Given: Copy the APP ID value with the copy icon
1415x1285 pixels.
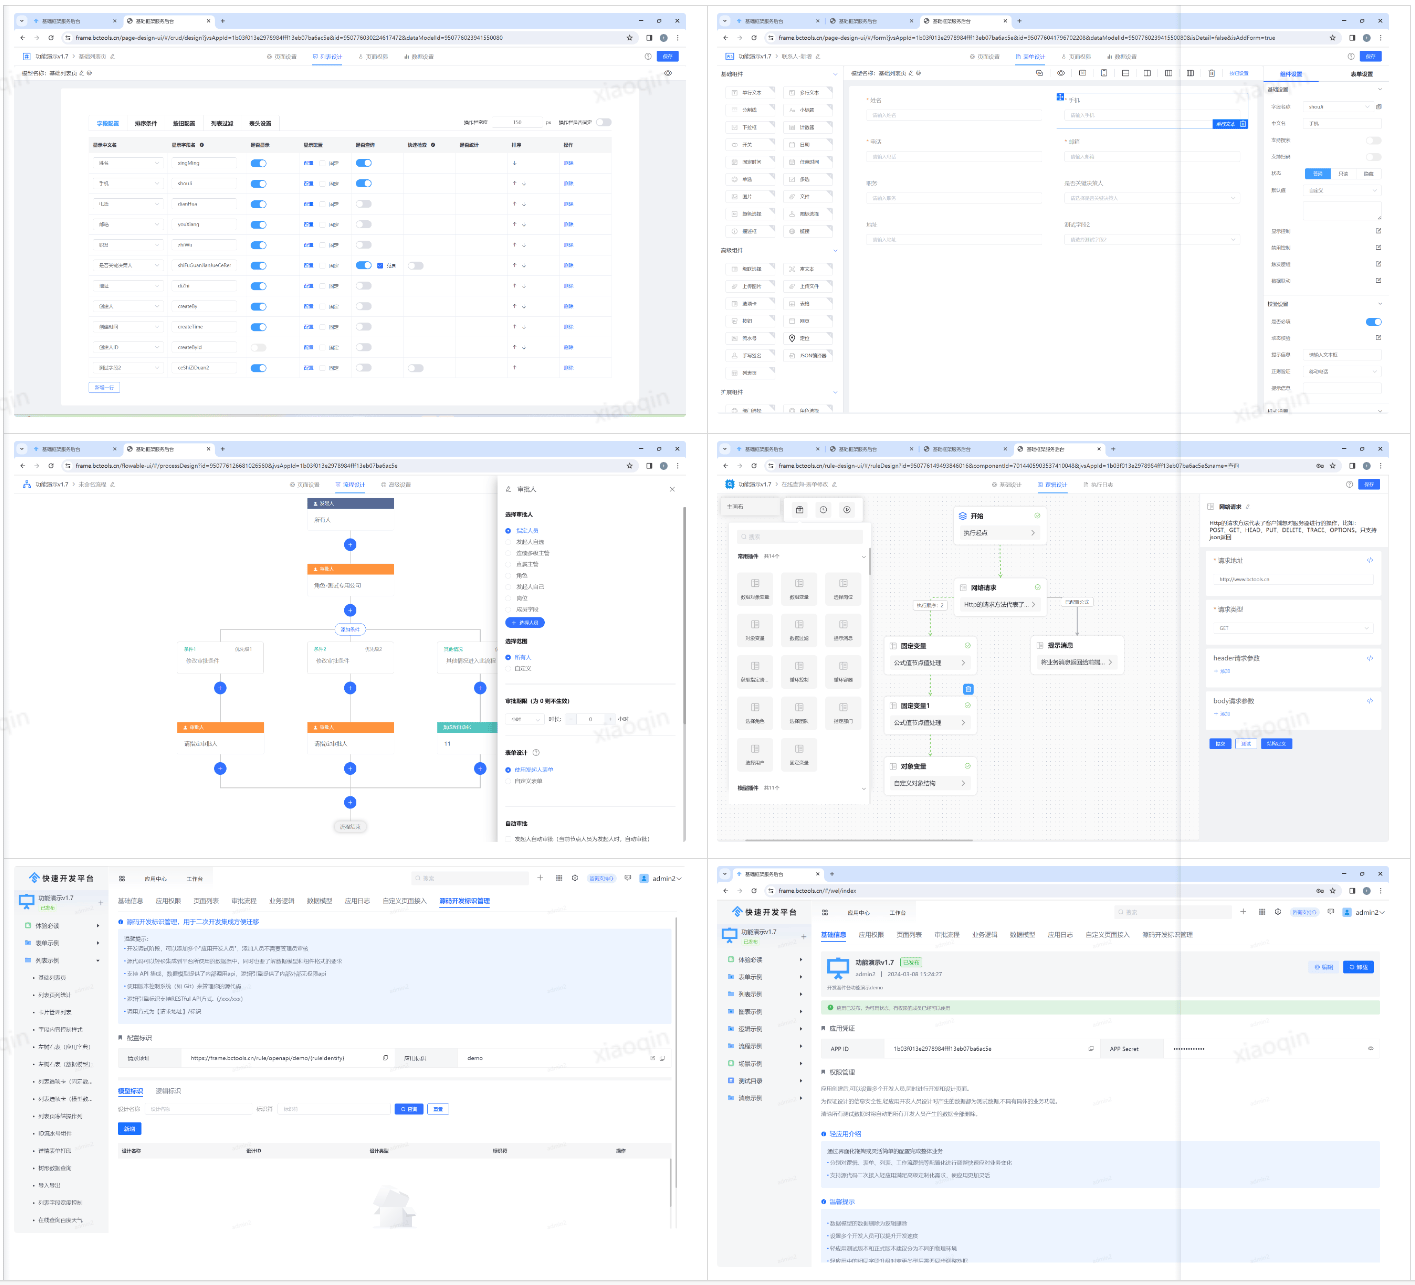Looking at the screenshot, I should coord(1091,1049).
